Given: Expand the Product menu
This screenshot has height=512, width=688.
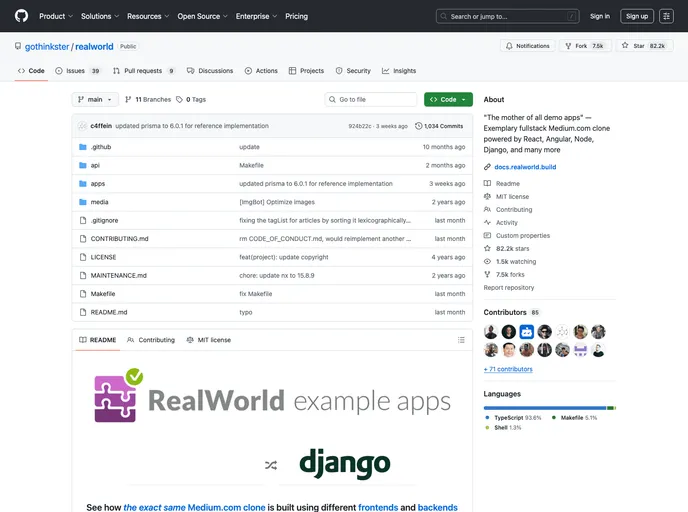Looking at the screenshot, I should [x=56, y=16].
